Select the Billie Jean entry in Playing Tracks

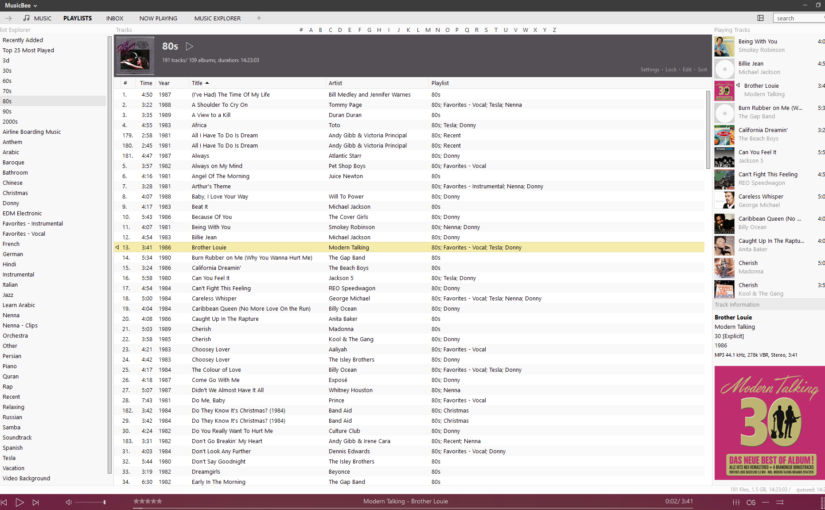pyautogui.click(x=769, y=68)
